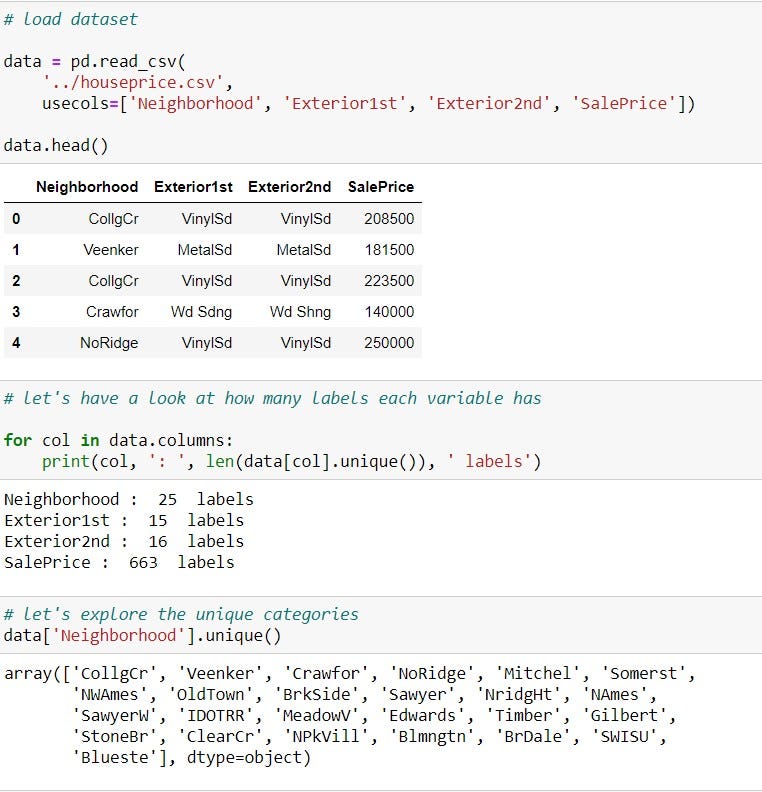Click 'SWISU' in the array output

click(x=625, y=736)
